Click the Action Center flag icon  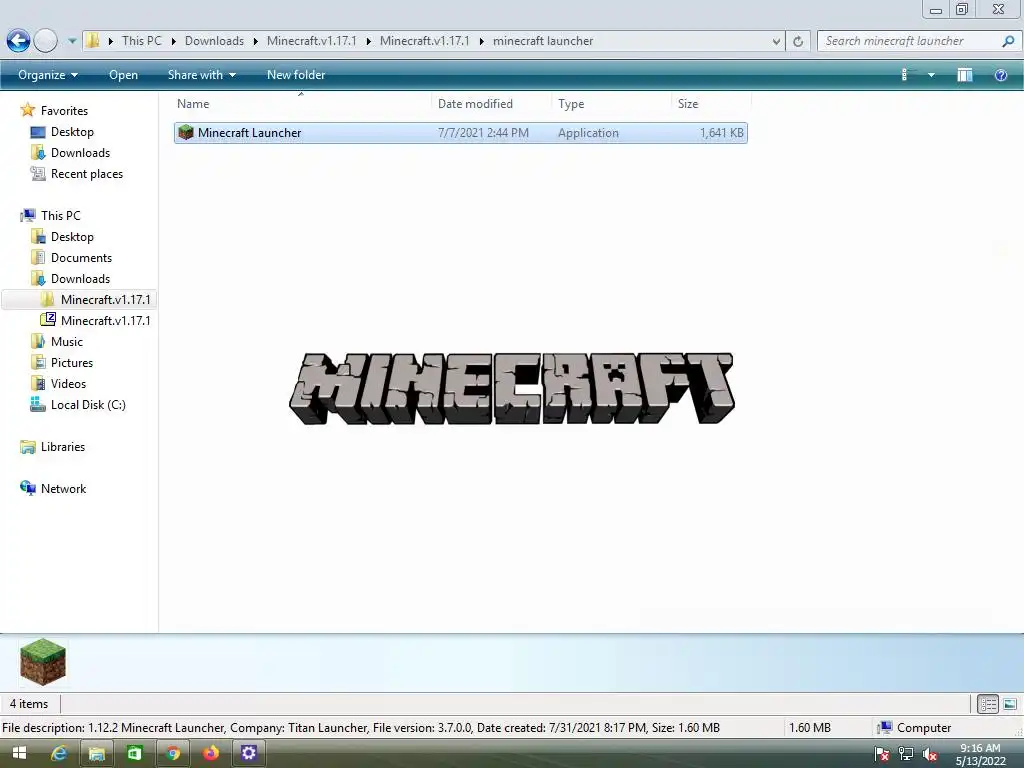[882, 754]
